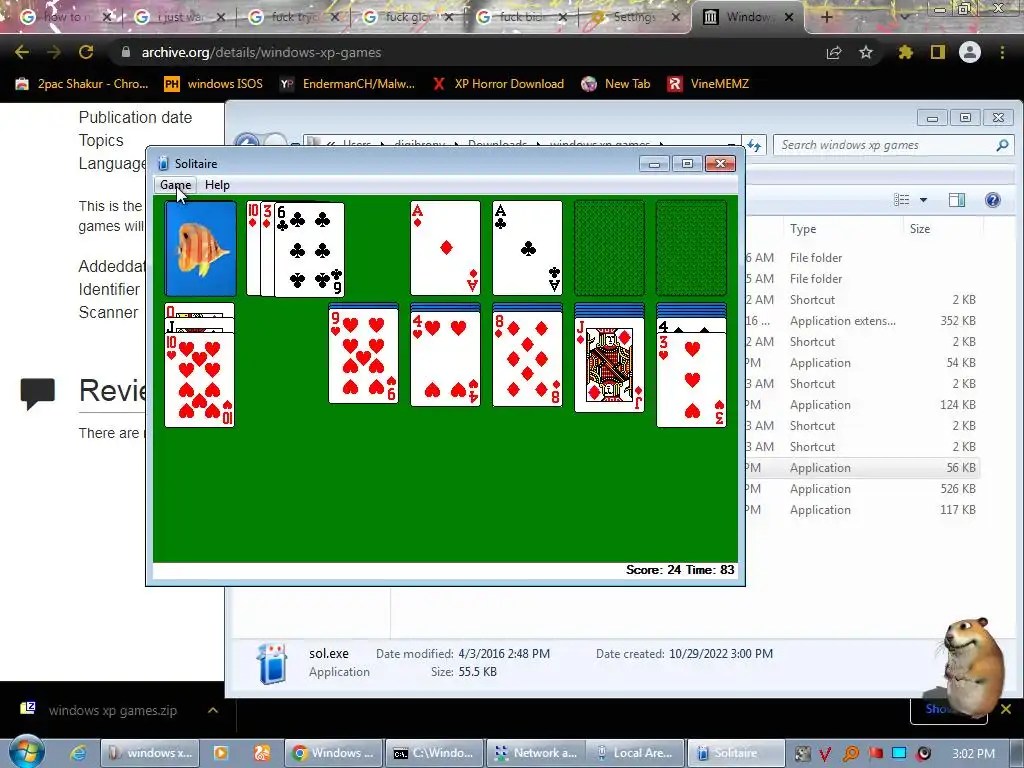Image resolution: width=1024 pixels, height=768 pixels.
Task: Select the 117 KB Application row
Action: click(862, 509)
